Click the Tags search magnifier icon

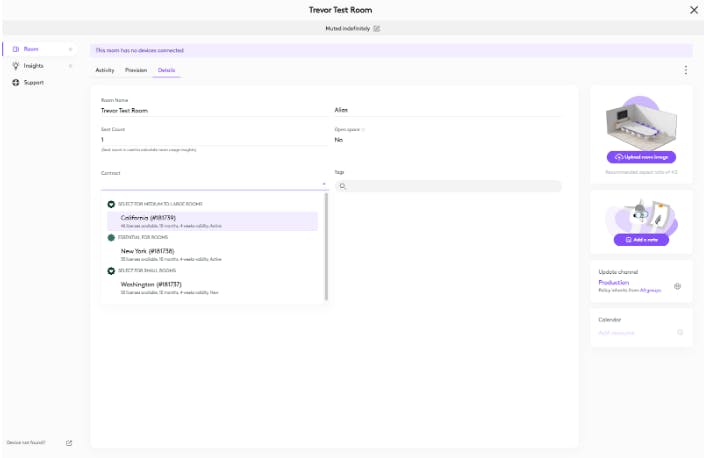343,186
